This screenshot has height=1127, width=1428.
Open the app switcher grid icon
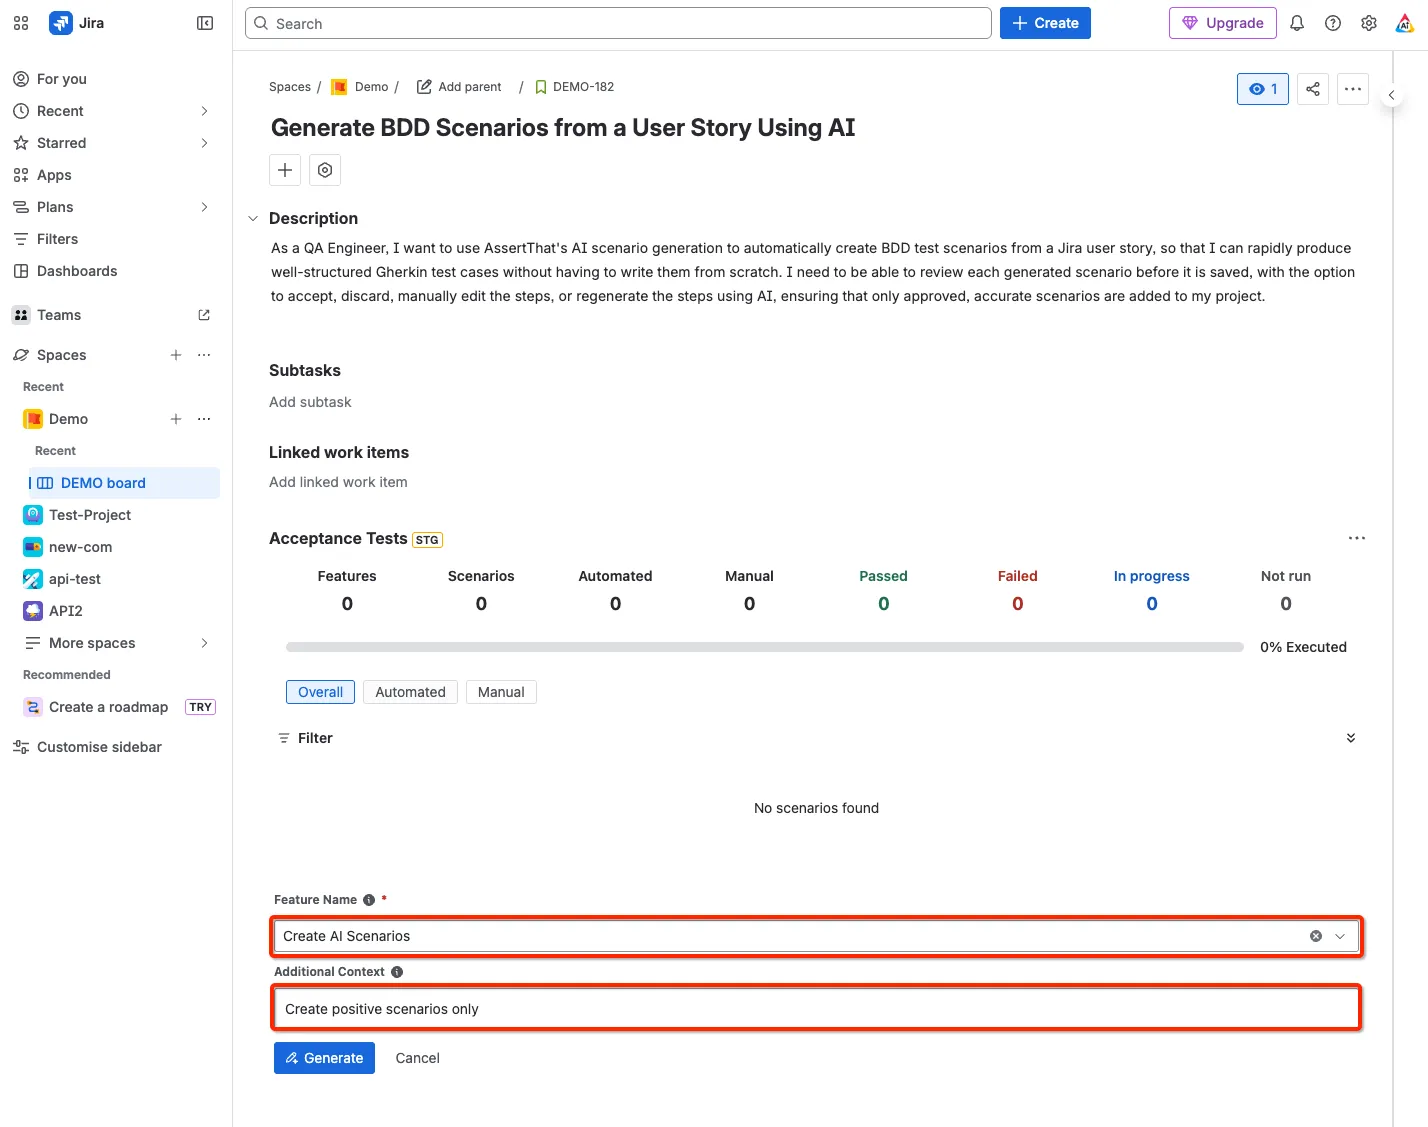click(x=21, y=23)
